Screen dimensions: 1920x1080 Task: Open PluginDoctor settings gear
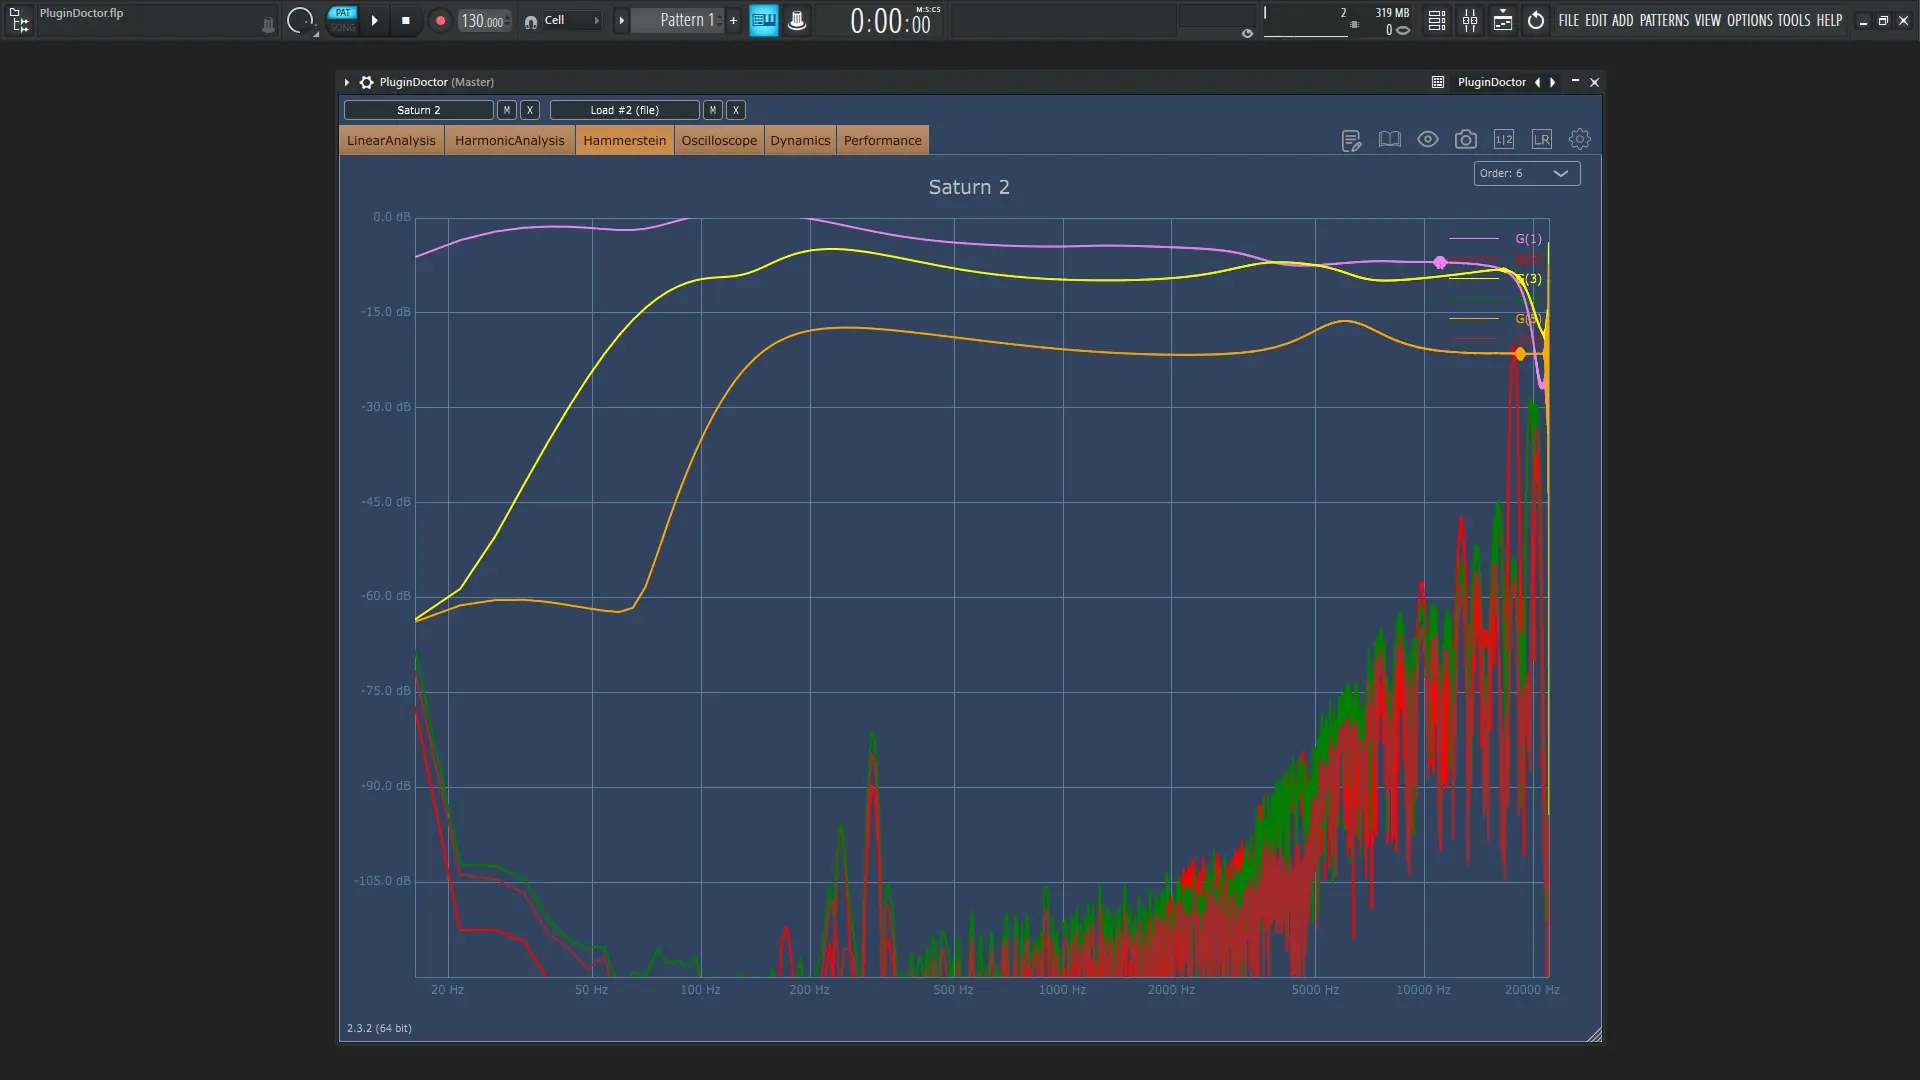pyautogui.click(x=1579, y=140)
